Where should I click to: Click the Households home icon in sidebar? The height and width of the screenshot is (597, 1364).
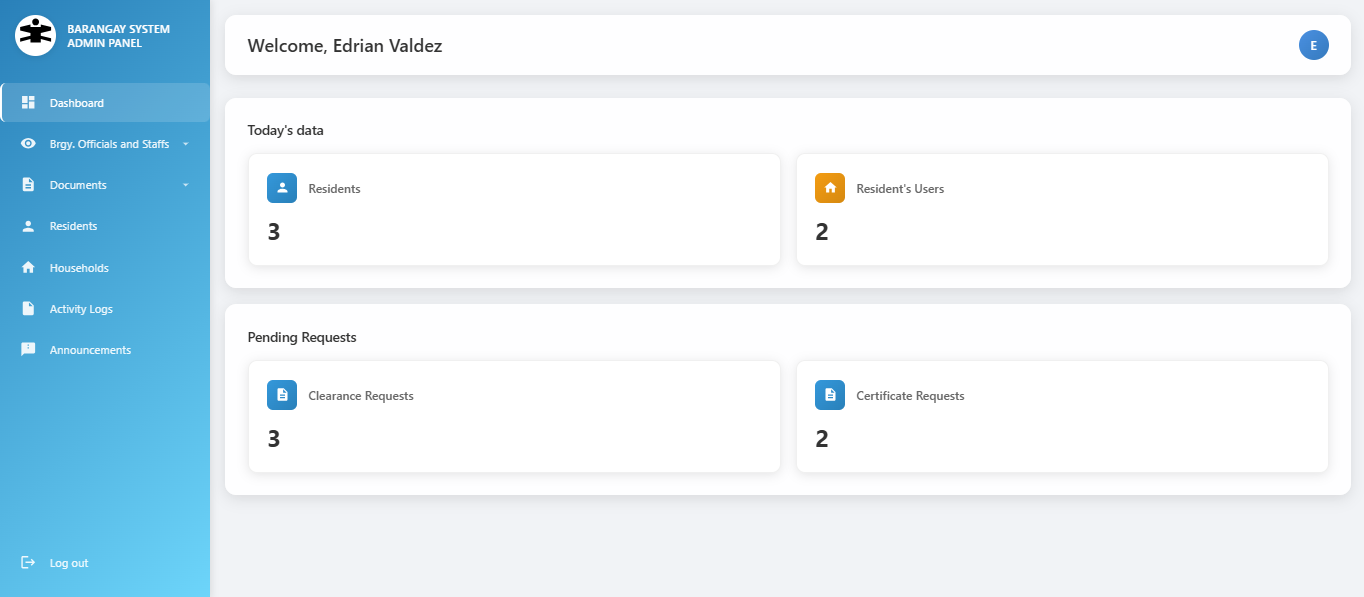(x=28, y=268)
